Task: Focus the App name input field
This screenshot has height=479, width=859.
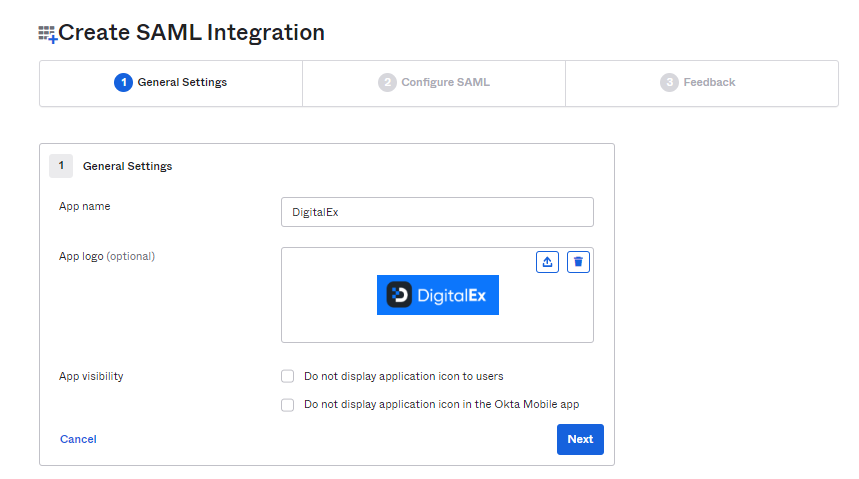Action: 437,212
